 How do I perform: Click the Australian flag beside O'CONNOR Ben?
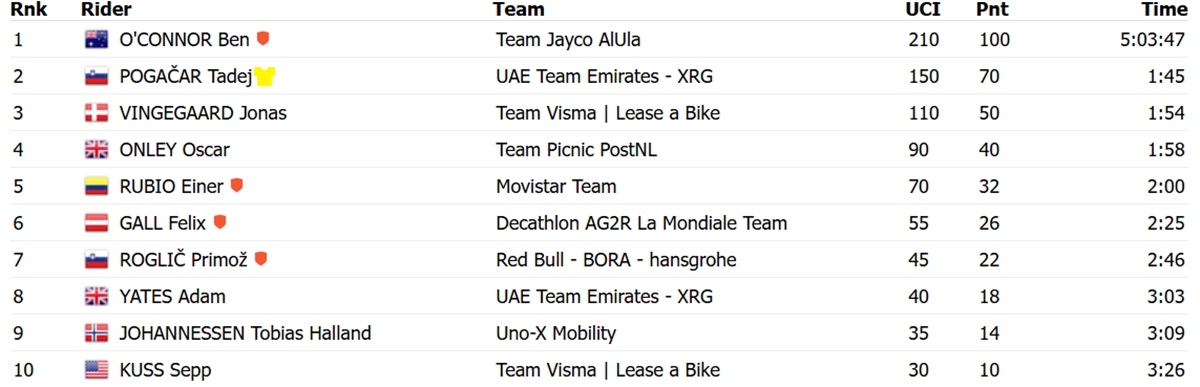[x=96, y=40]
